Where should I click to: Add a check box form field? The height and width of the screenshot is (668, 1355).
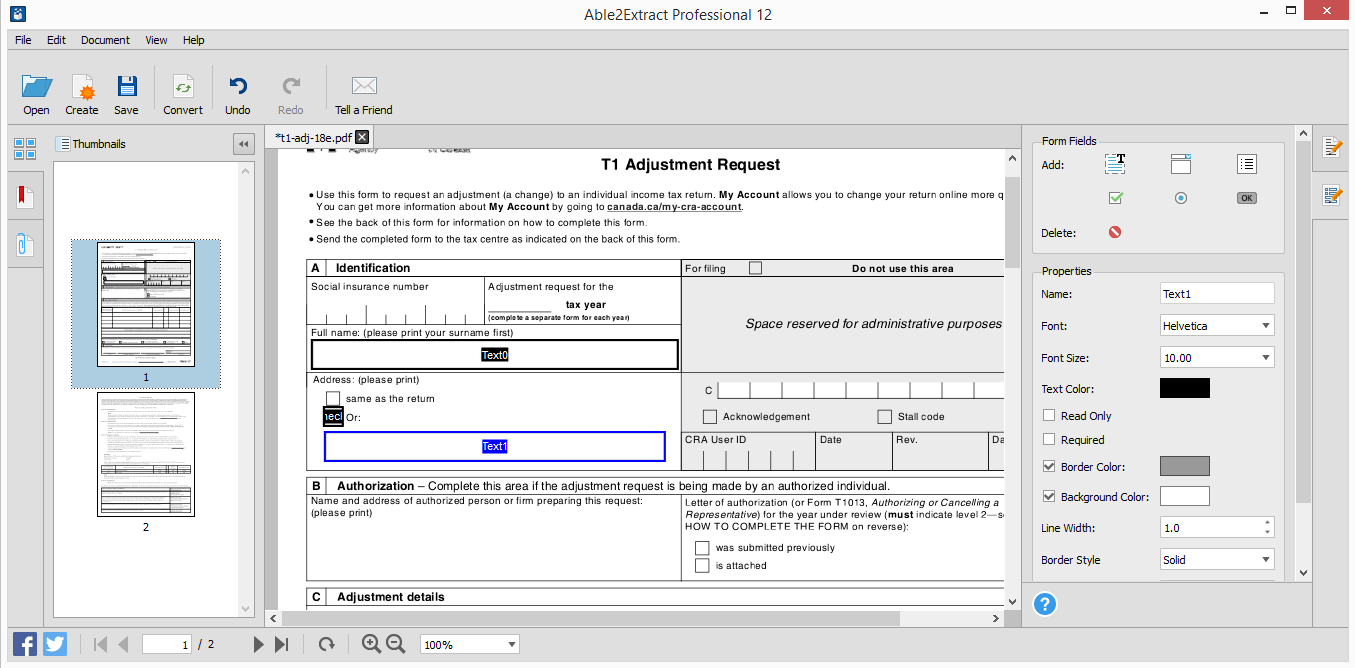(1115, 198)
